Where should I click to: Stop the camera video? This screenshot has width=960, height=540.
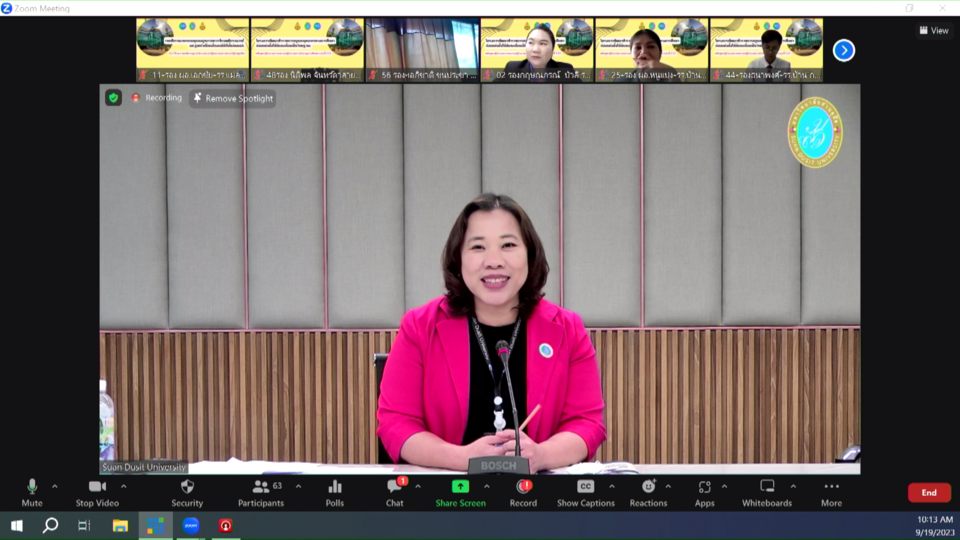97,492
